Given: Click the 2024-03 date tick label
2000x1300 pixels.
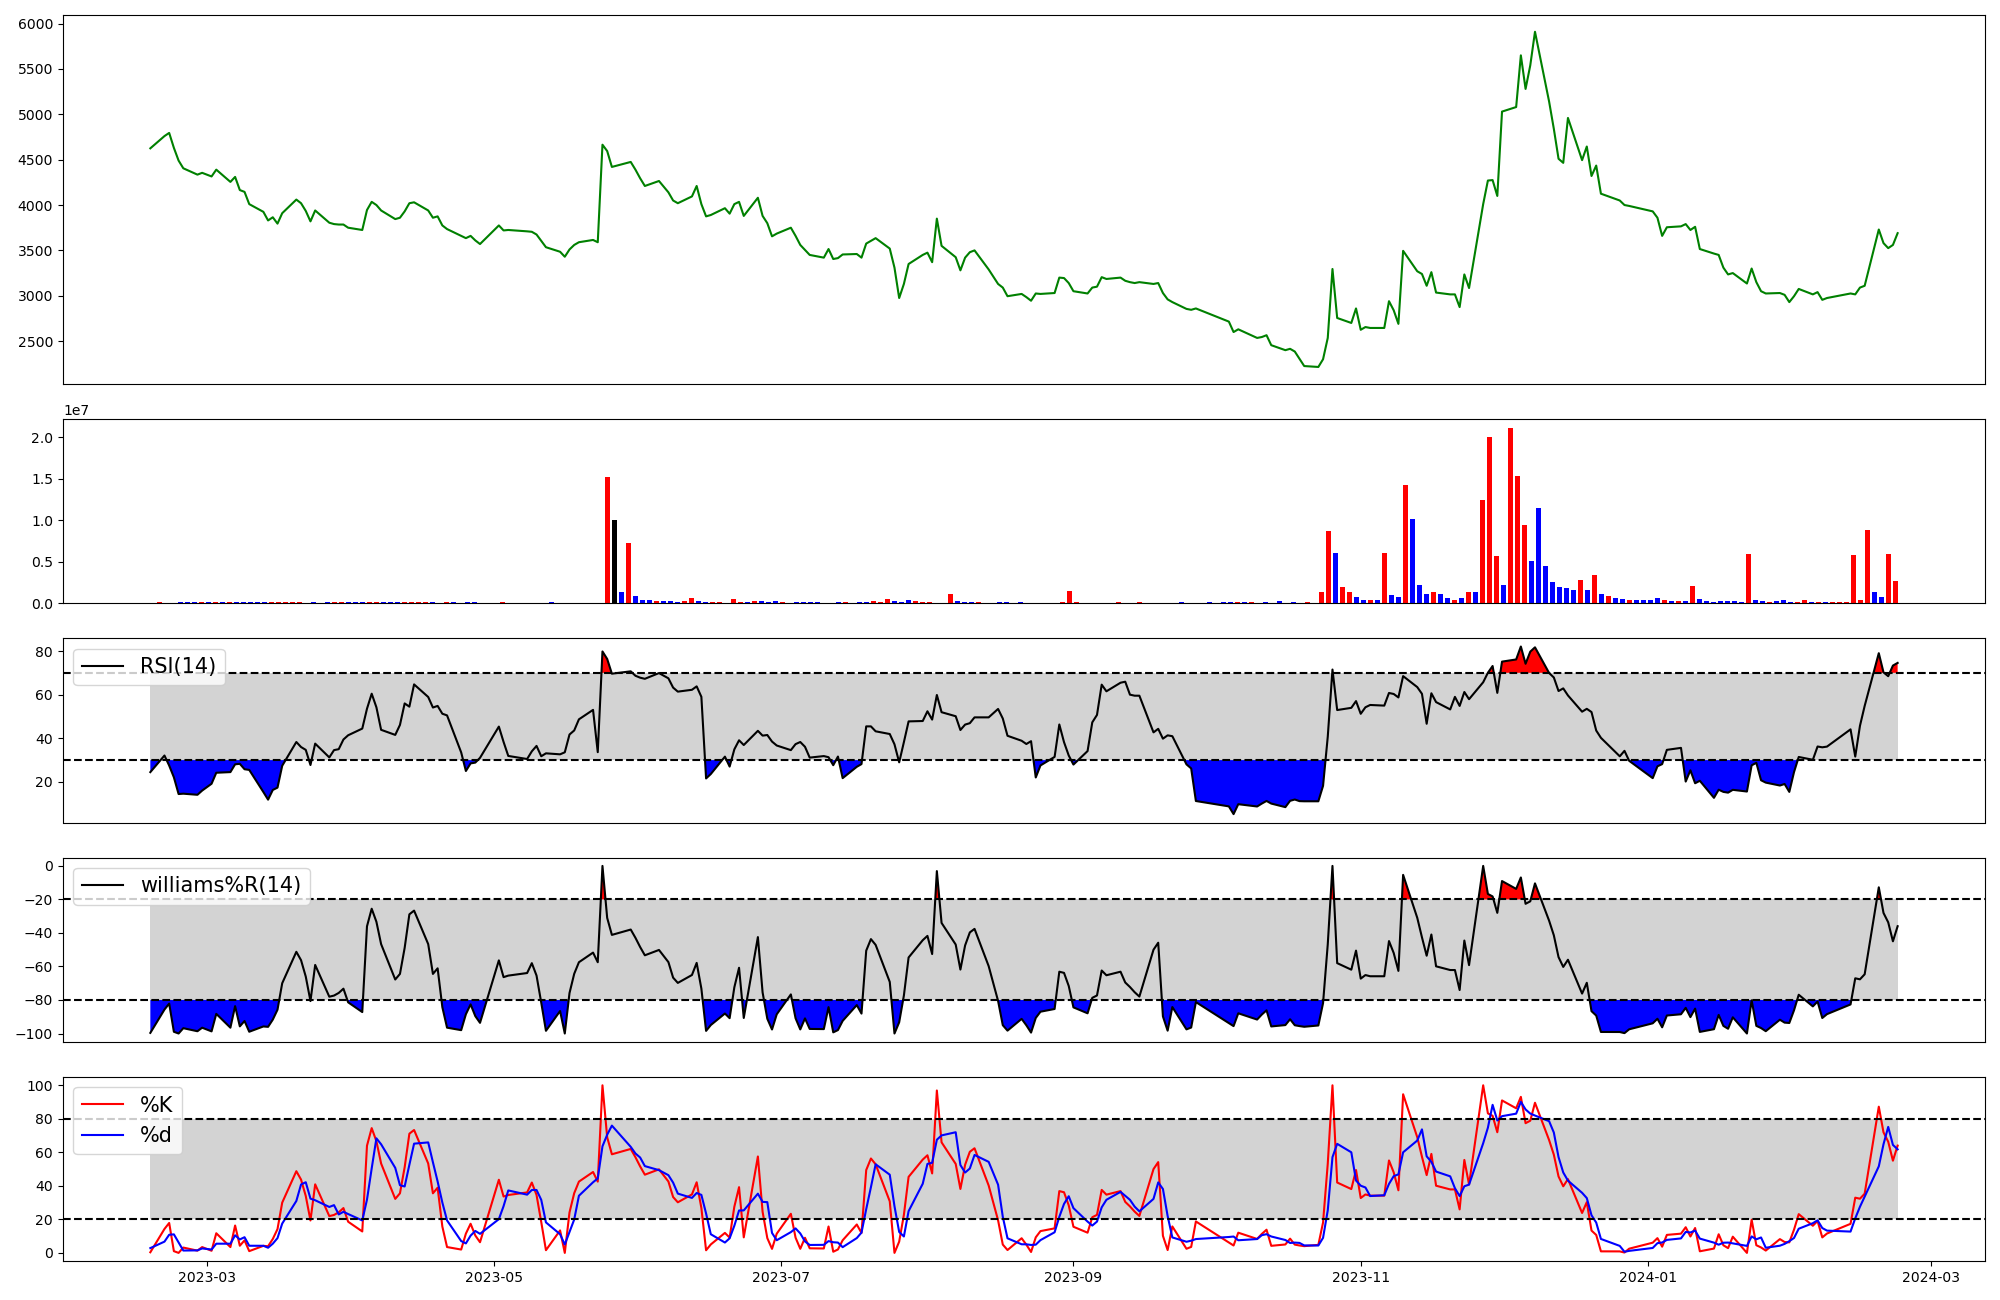Looking at the screenshot, I should pos(1930,1277).
